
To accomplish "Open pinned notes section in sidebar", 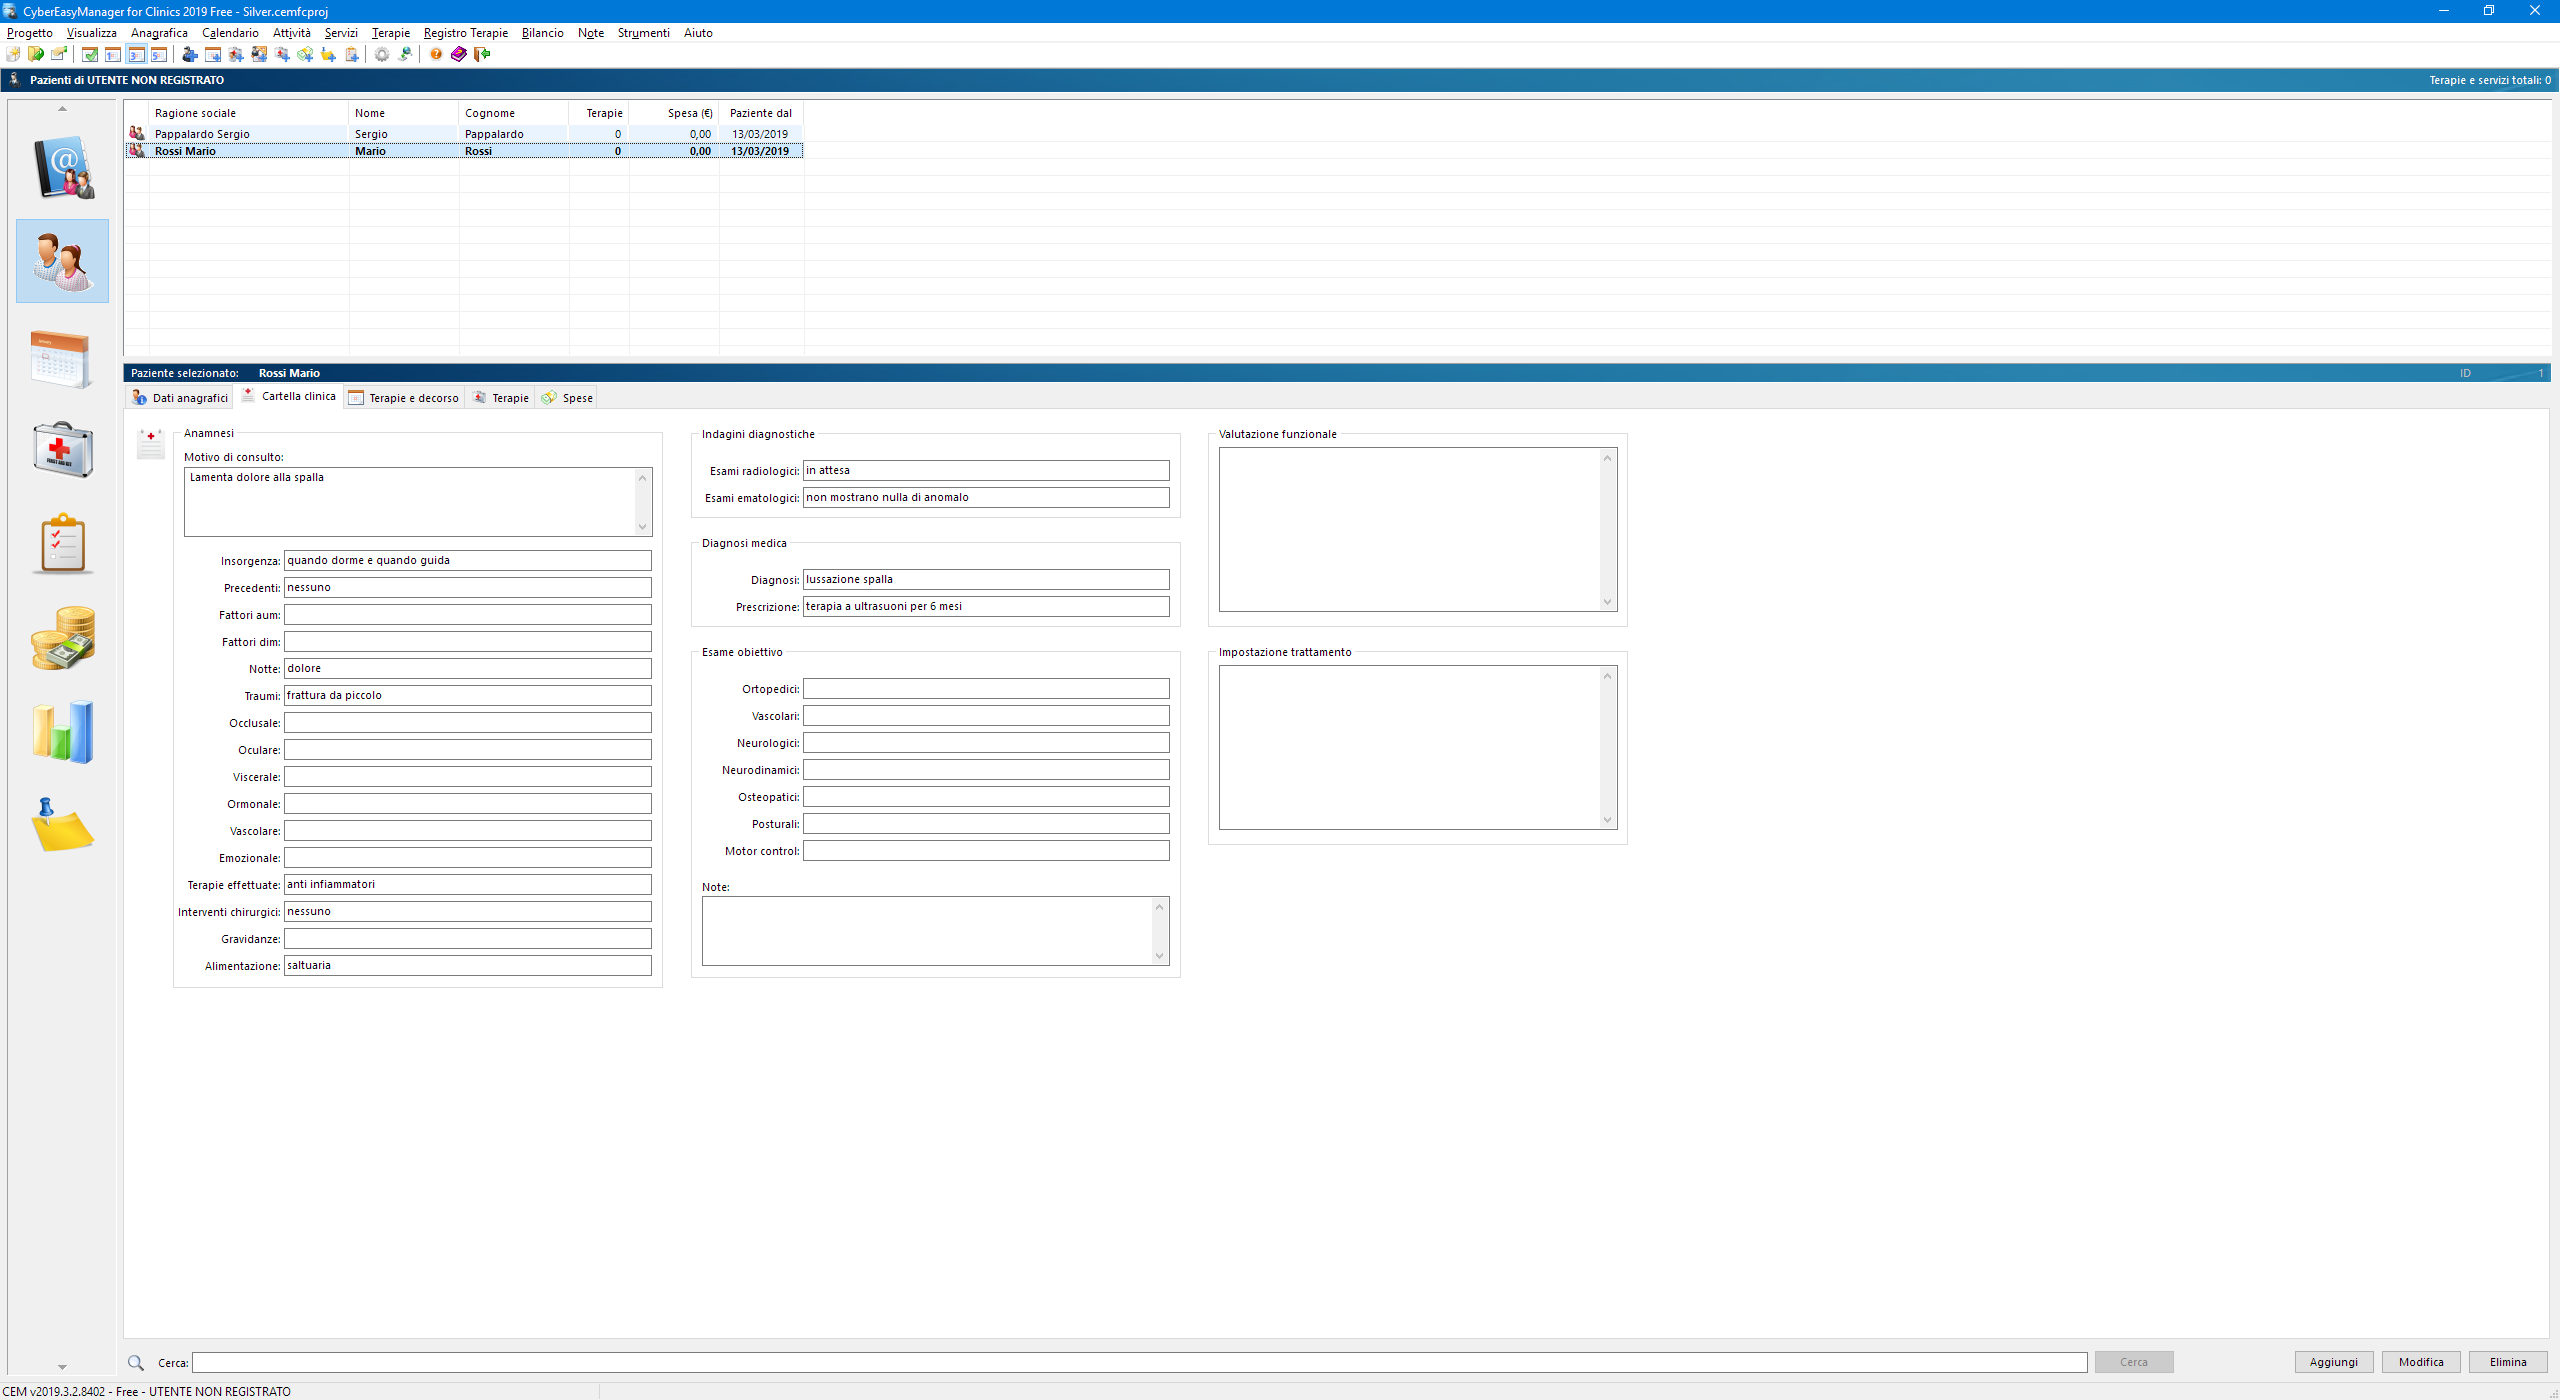I will coord(62,825).
